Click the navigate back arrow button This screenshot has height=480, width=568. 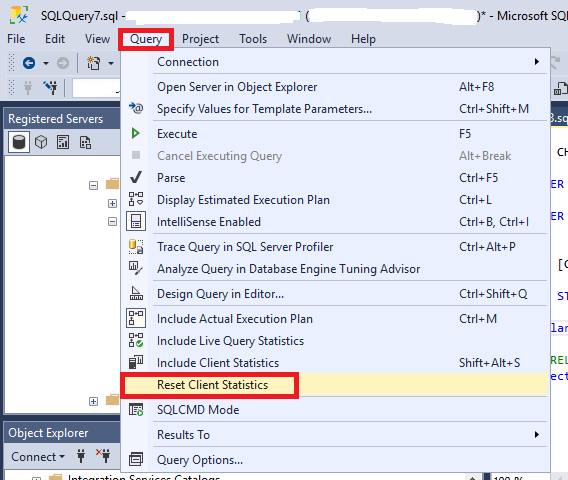click(x=29, y=63)
